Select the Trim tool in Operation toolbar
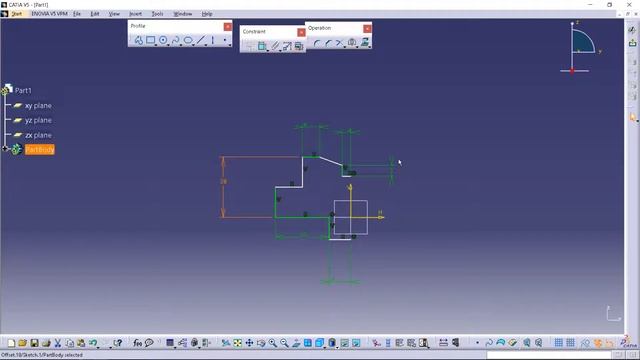The width and height of the screenshot is (640, 360). pyautogui.click(x=339, y=43)
